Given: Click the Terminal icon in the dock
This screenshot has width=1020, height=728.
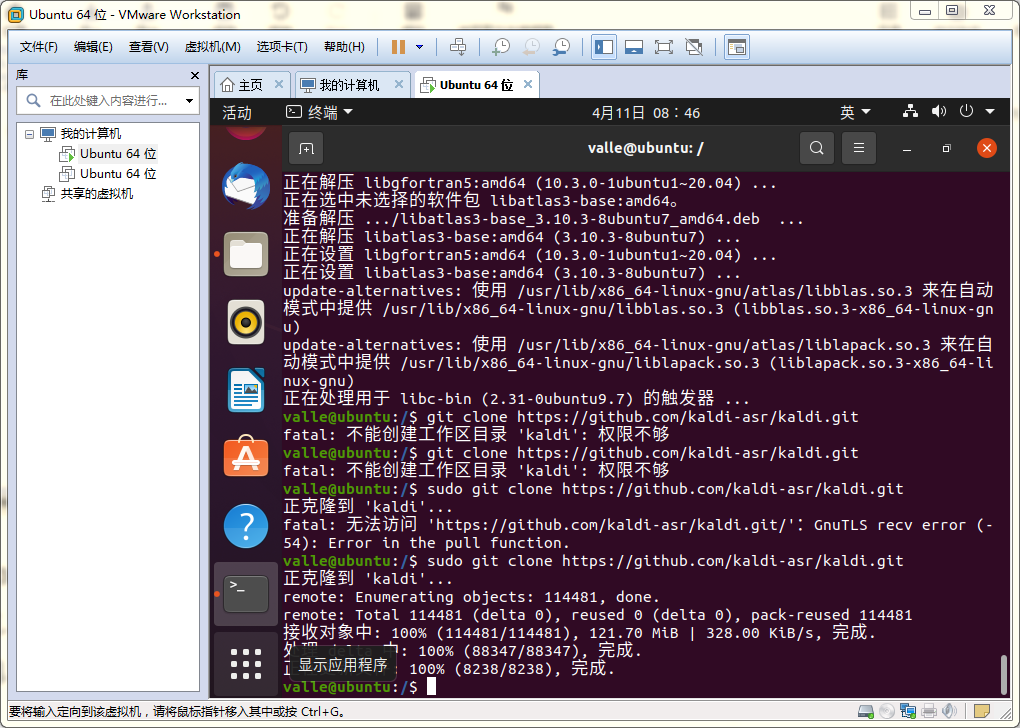Looking at the screenshot, I should tap(246, 594).
